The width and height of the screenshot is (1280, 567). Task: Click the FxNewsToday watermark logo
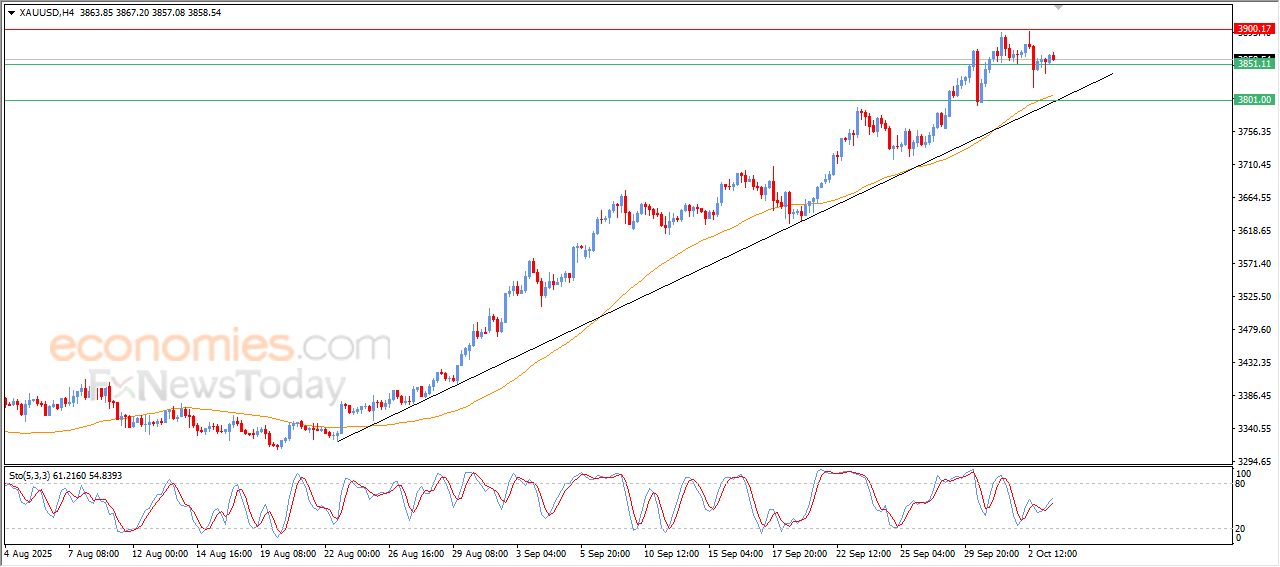[x=215, y=386]
